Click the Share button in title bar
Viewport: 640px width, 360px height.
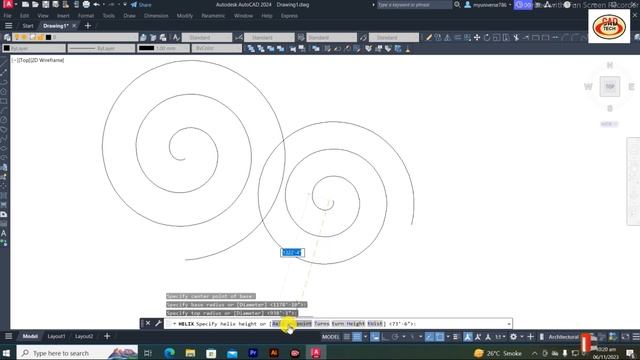tap(141, 5)
